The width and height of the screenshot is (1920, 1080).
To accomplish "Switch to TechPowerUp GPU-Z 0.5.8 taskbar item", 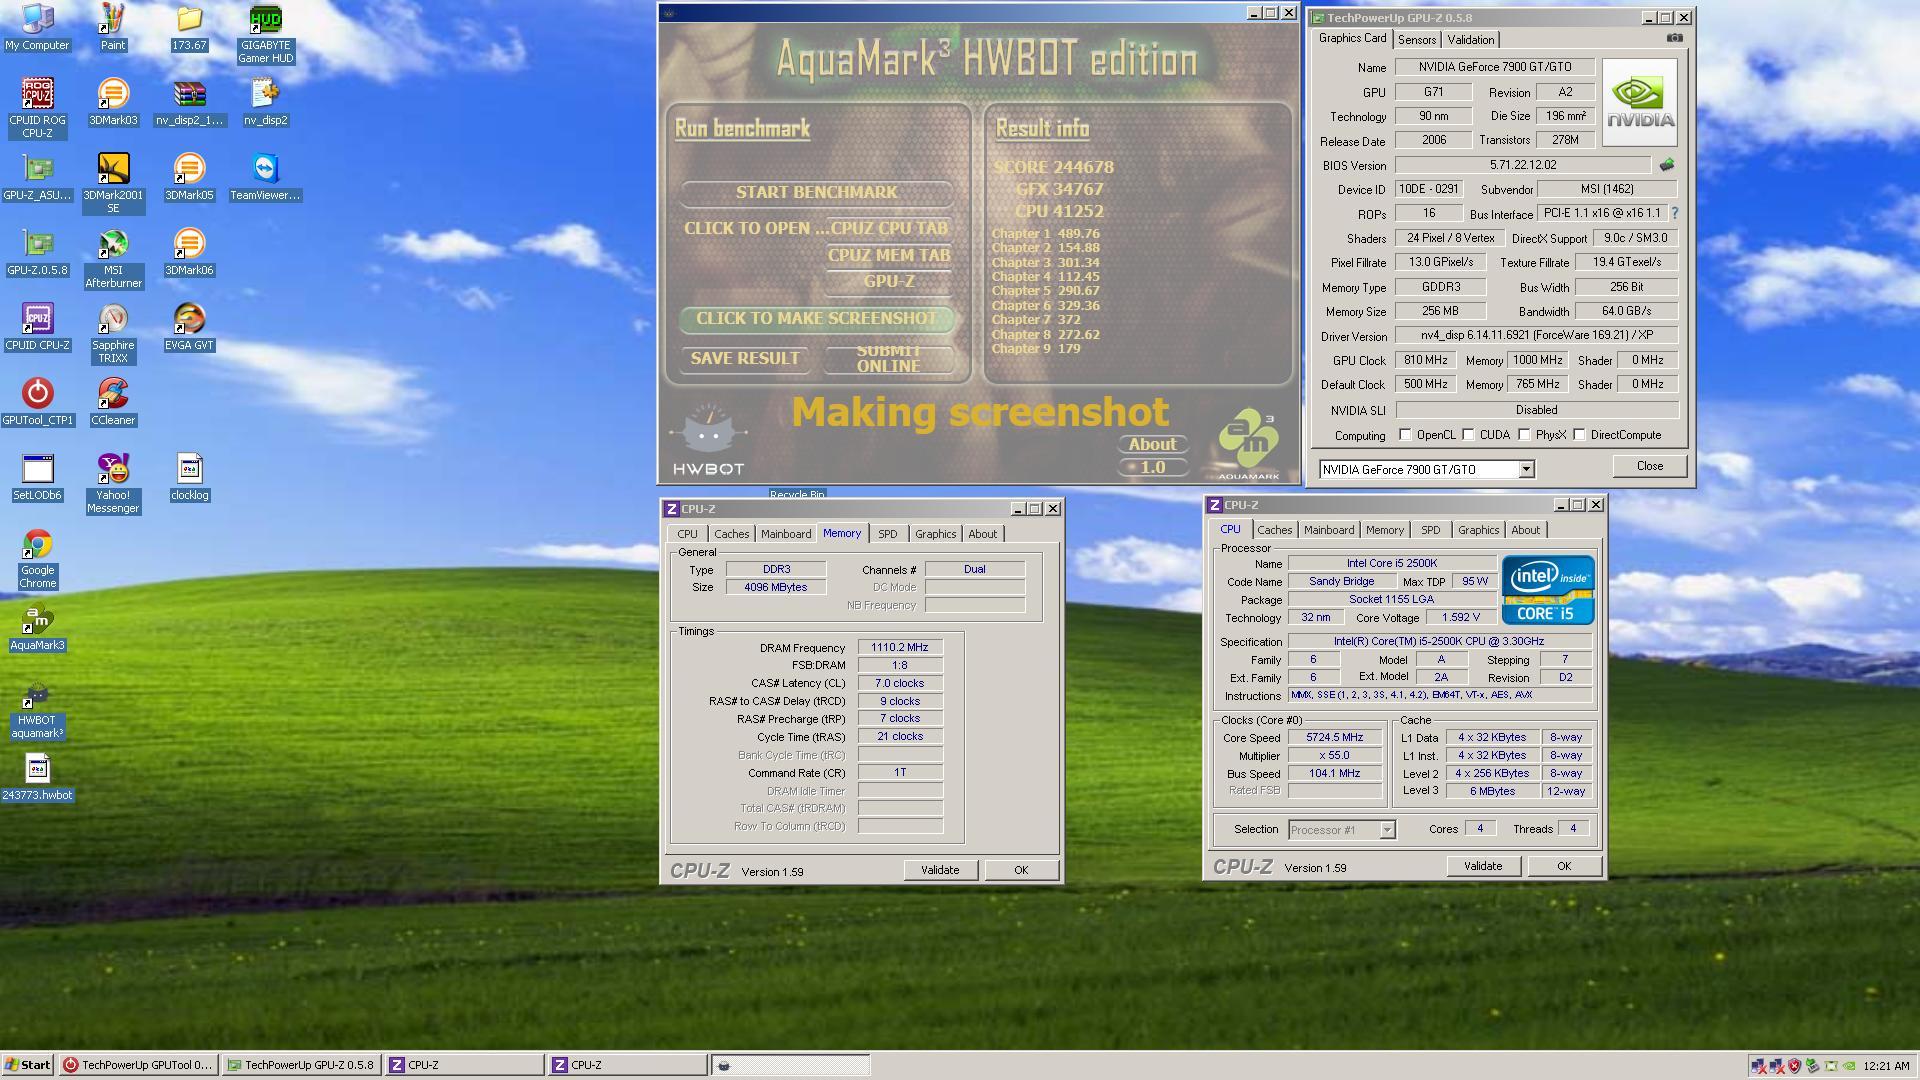I will [302, 1065].
